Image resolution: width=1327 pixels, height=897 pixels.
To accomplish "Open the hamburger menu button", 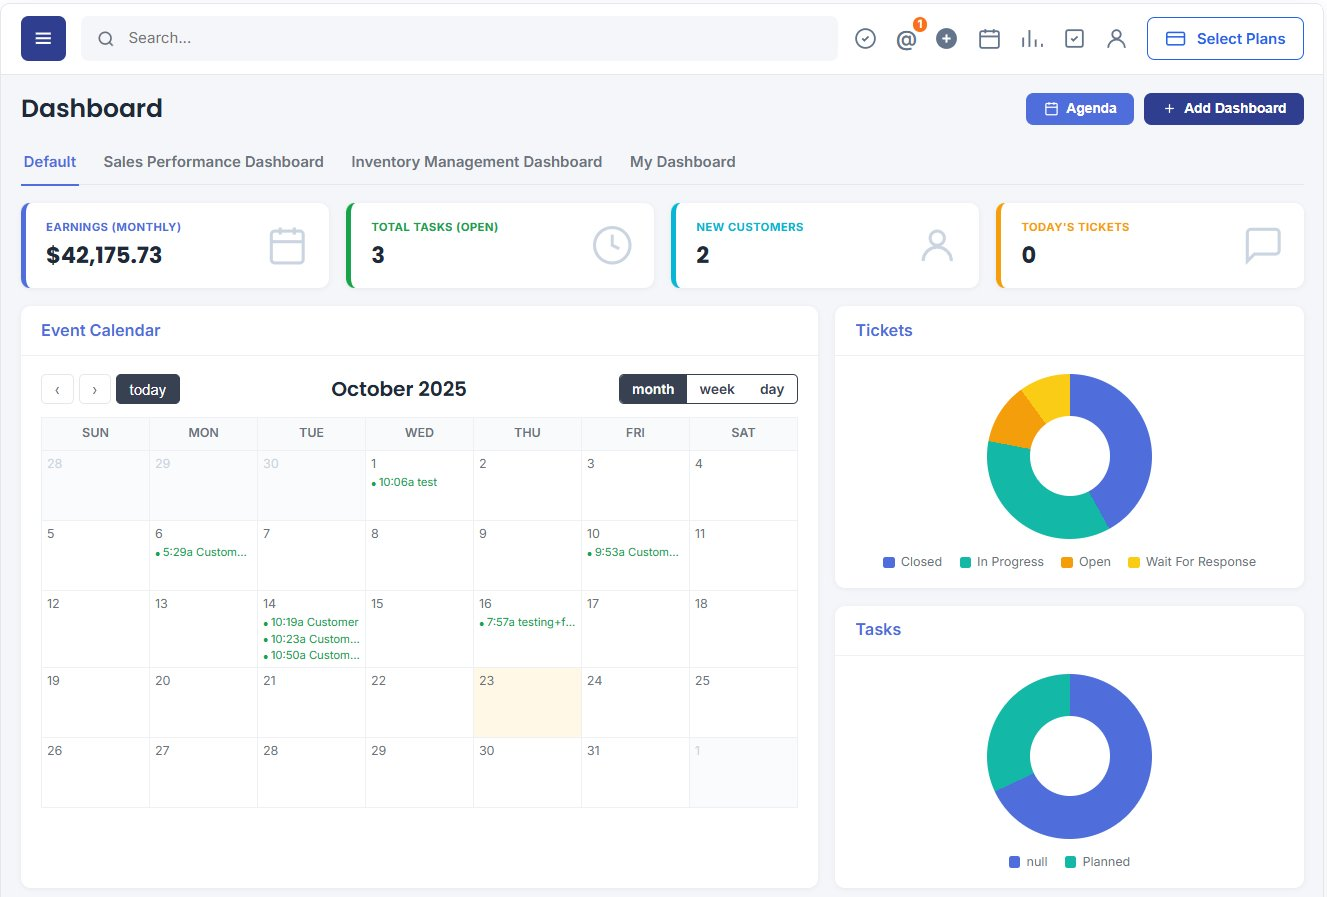I will (43, 38).
